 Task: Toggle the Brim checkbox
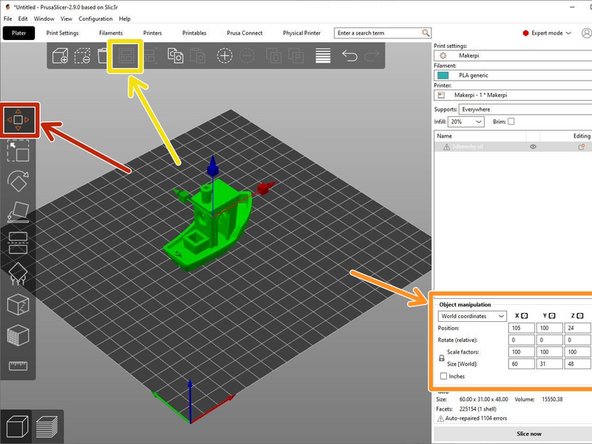pyautogui.click(x=511, y=122)
